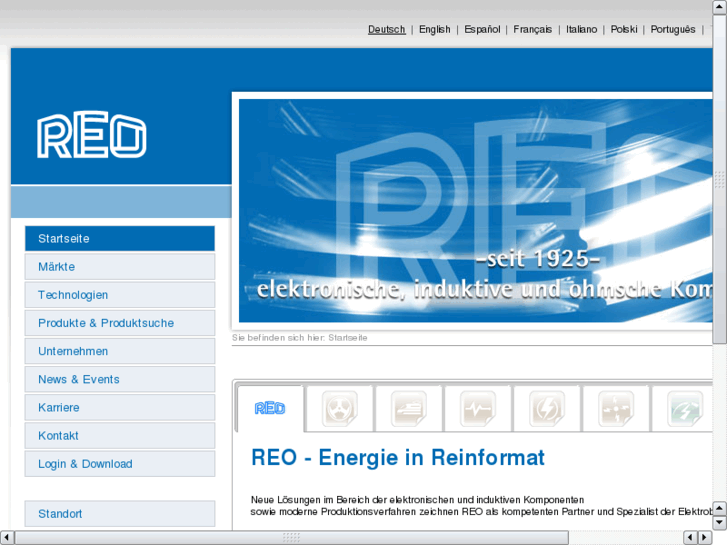Click the paragraph starting 'Neue Lösungen im Bereich'
727x545 pixels.
pyautogui.click(x=481, y=506)
